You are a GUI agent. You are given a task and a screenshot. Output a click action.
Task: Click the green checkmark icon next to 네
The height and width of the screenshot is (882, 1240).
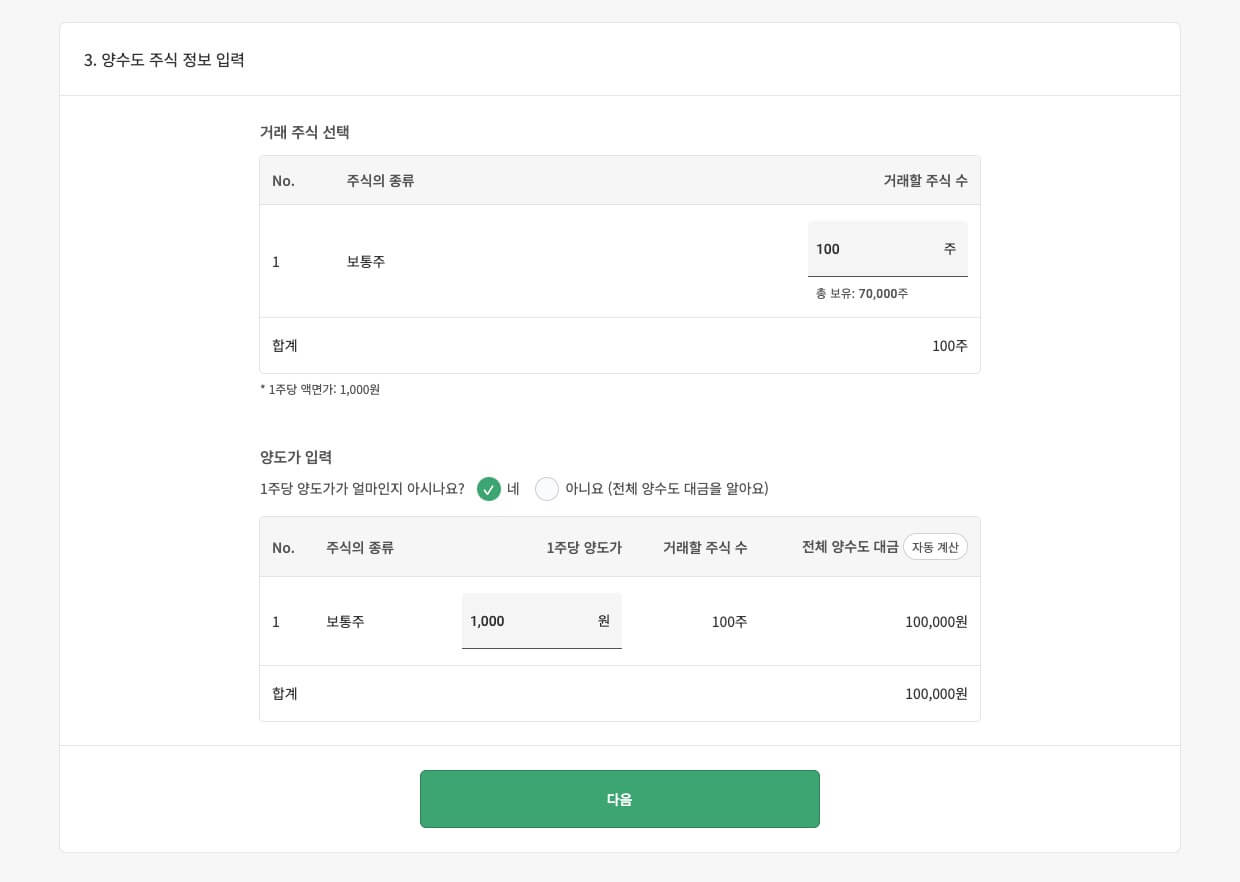tap(489, 489)
